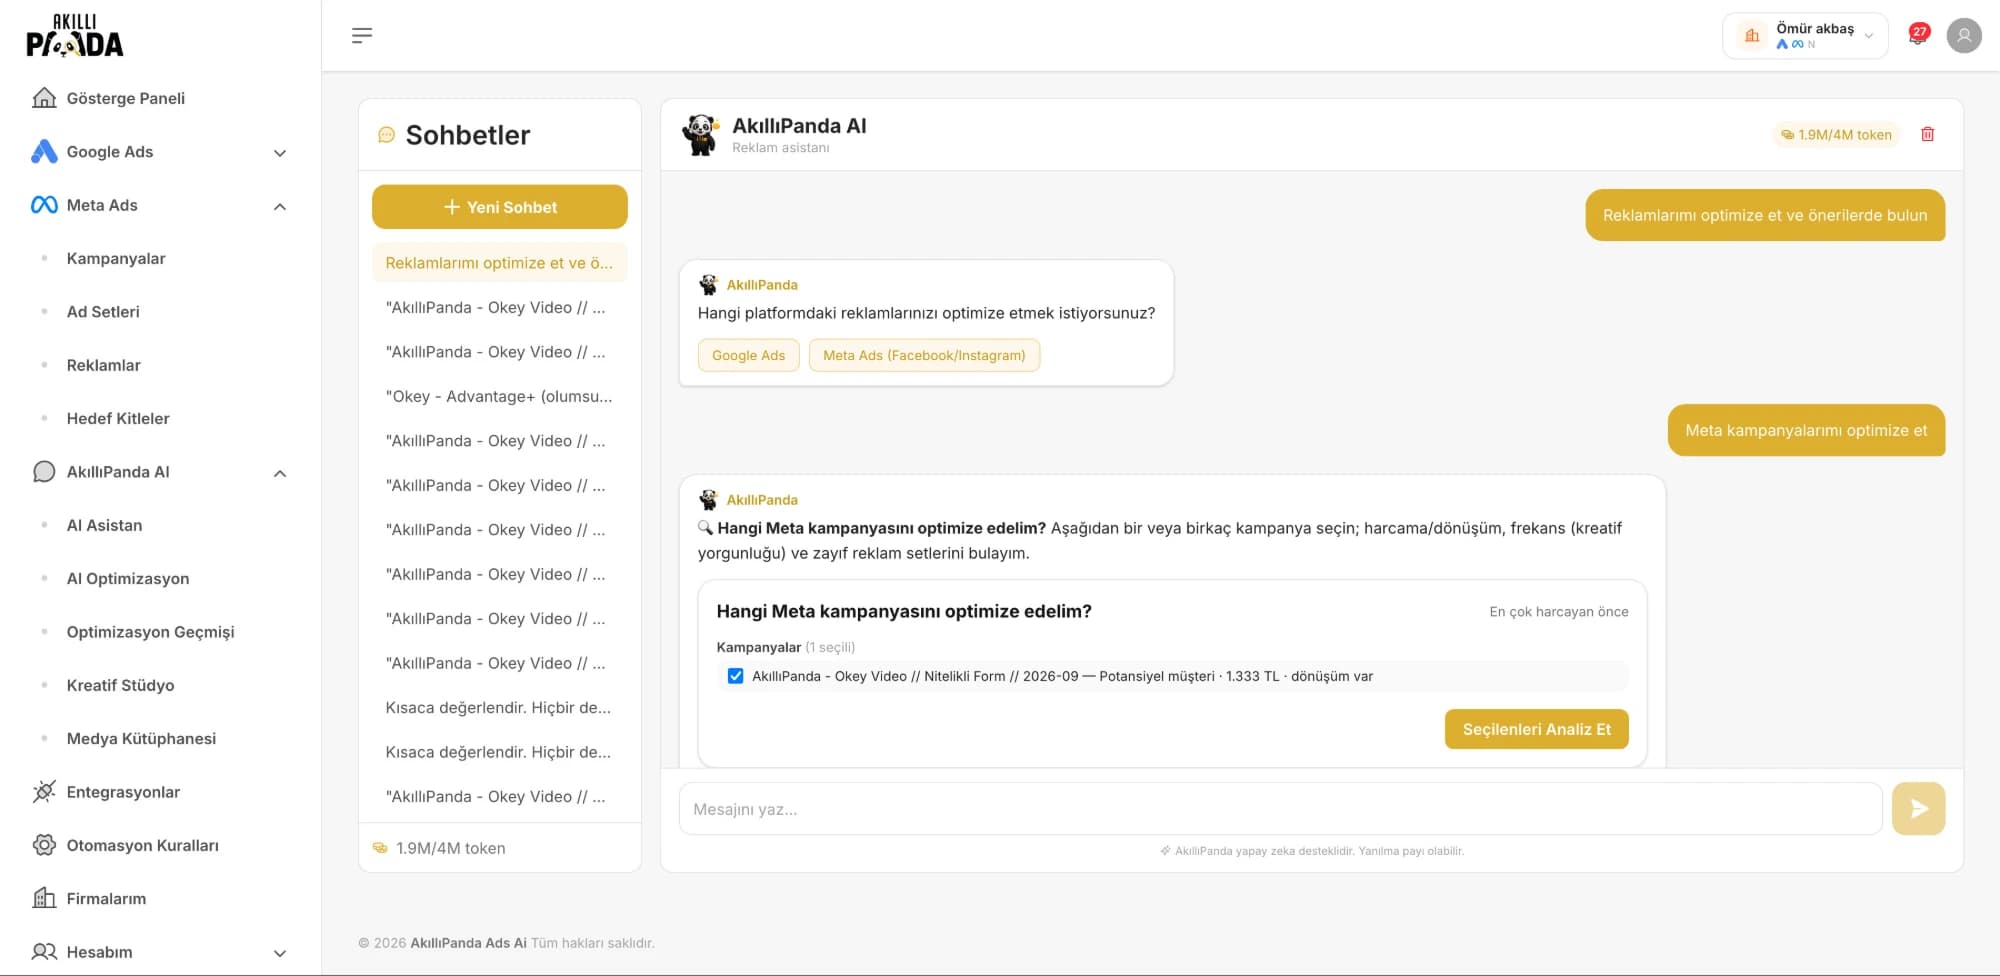Open Medya Kütüphanesi menu item

click(141, 738)
